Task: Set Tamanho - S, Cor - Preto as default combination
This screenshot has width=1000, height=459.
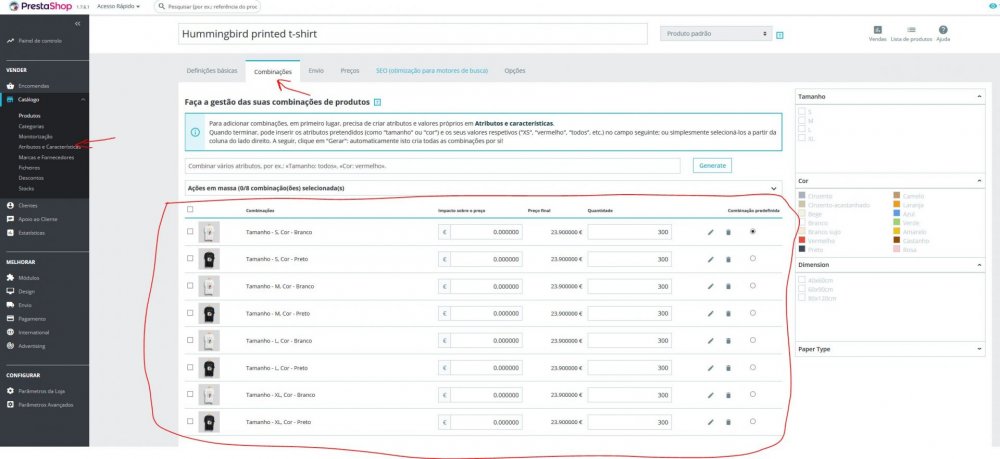Action: (753, 258)
